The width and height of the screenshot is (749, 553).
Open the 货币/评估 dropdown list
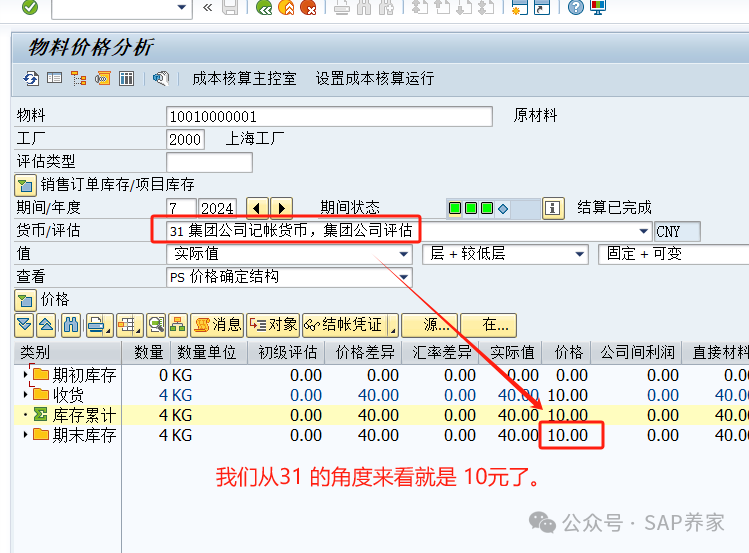coord(643,231)
